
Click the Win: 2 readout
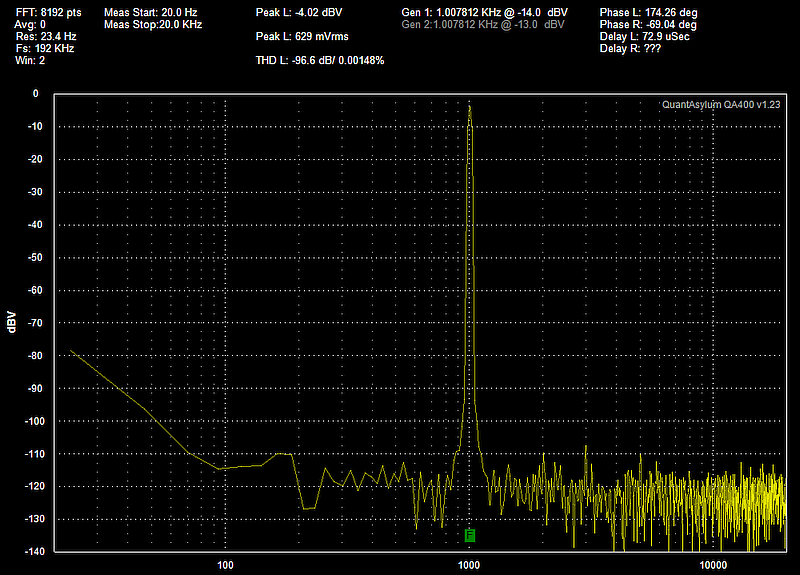click(30, 60)
